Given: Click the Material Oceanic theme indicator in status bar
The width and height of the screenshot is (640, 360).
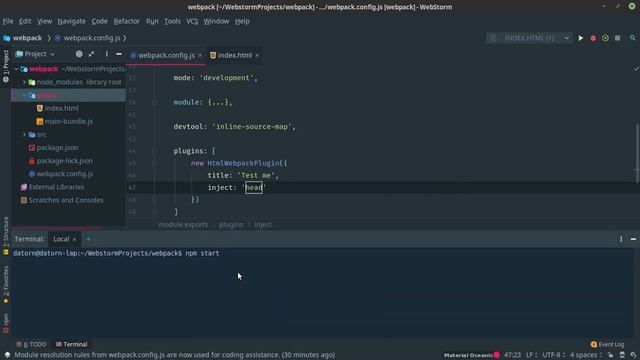Looking at the screenshot, I should (x=471, y=355).
